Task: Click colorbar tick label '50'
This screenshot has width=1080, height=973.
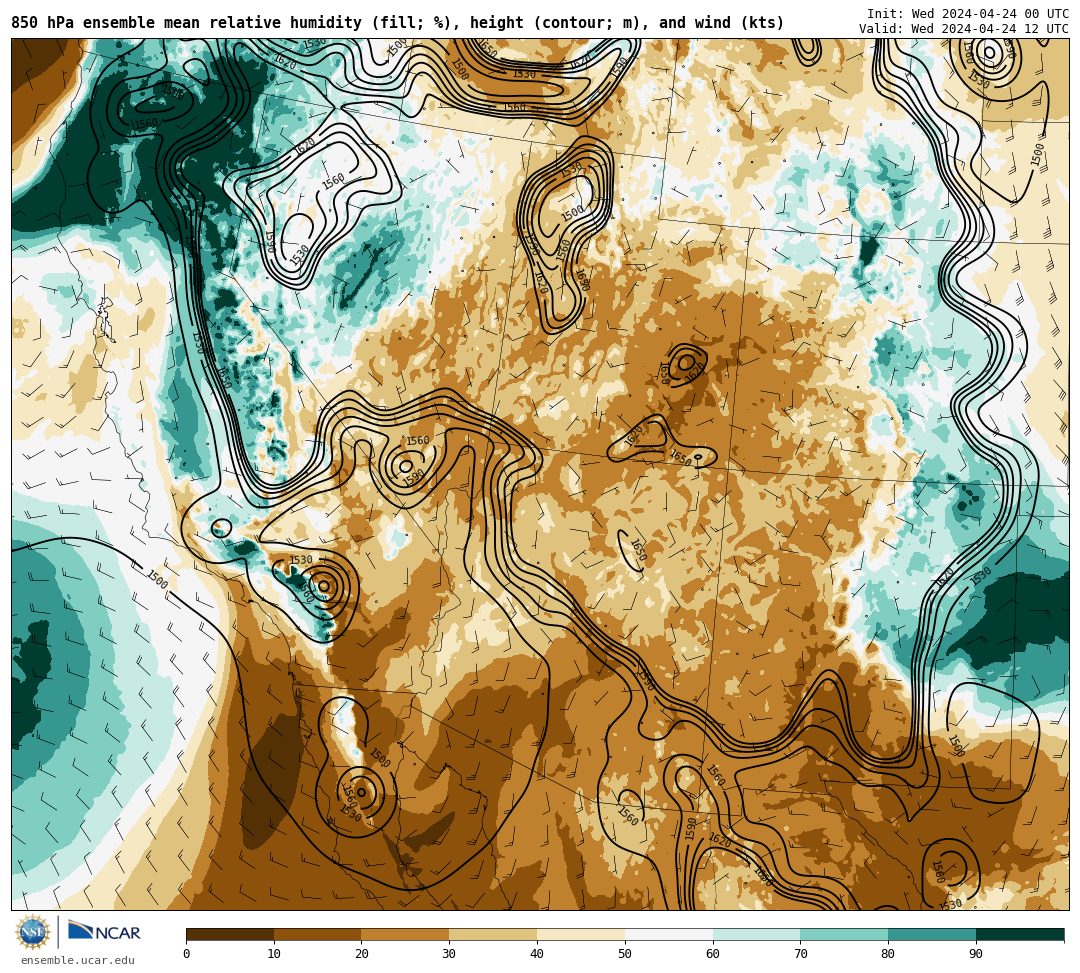Action: pyautogui.click(x=625, y=954)
